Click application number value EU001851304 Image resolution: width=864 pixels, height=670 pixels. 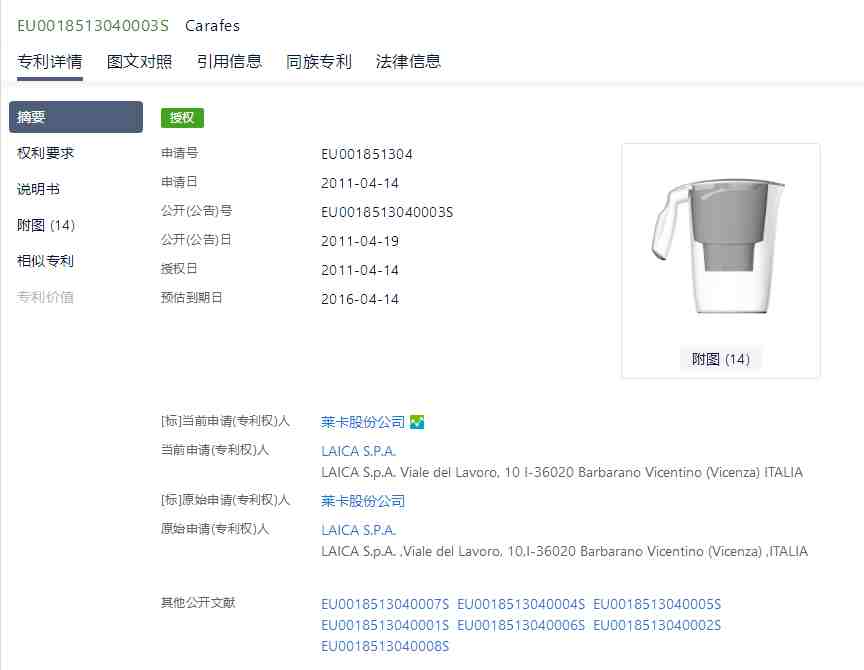tap(367, 154)
